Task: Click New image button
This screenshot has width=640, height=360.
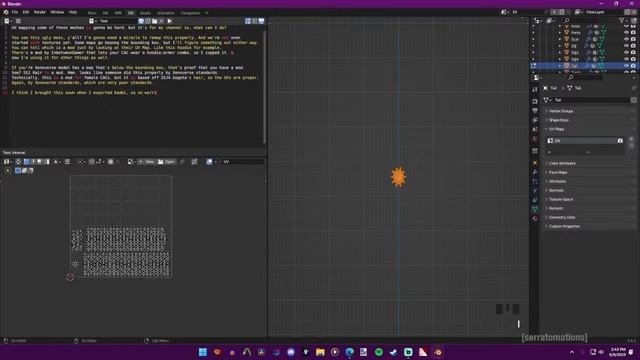Action: tap(147, 162)
